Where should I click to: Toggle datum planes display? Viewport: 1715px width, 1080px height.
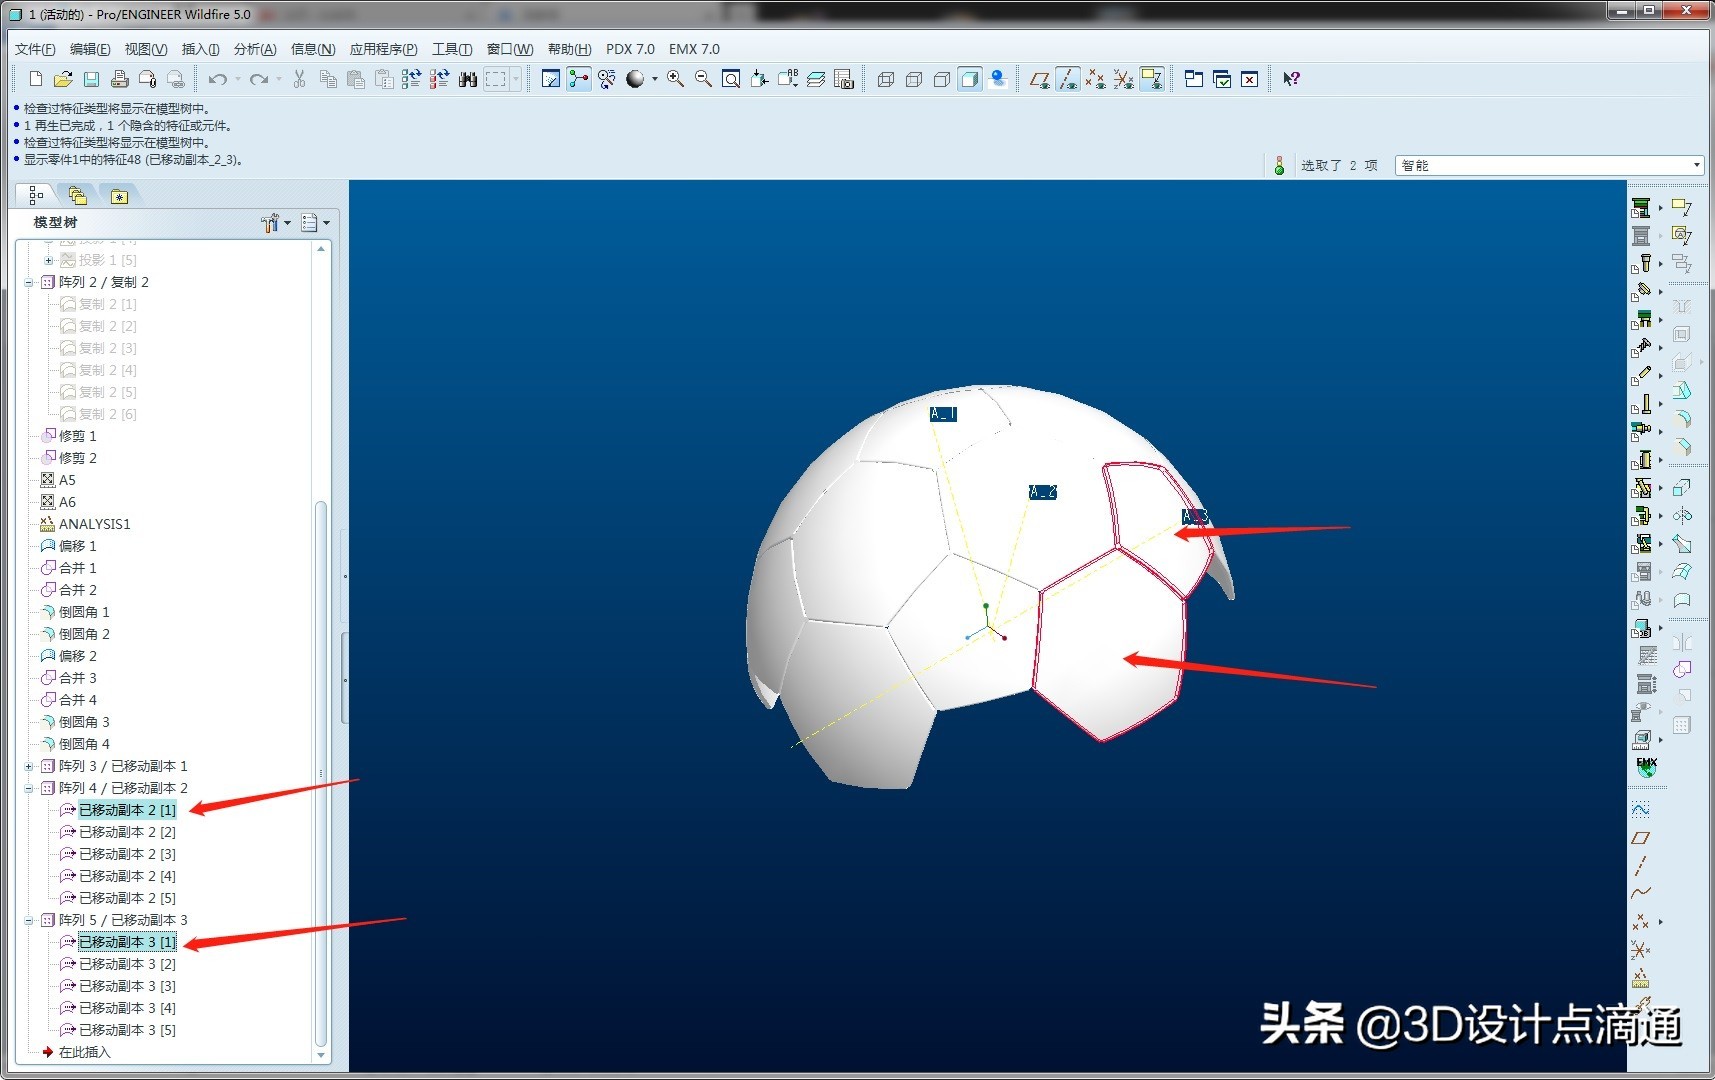coord(1040,80)
